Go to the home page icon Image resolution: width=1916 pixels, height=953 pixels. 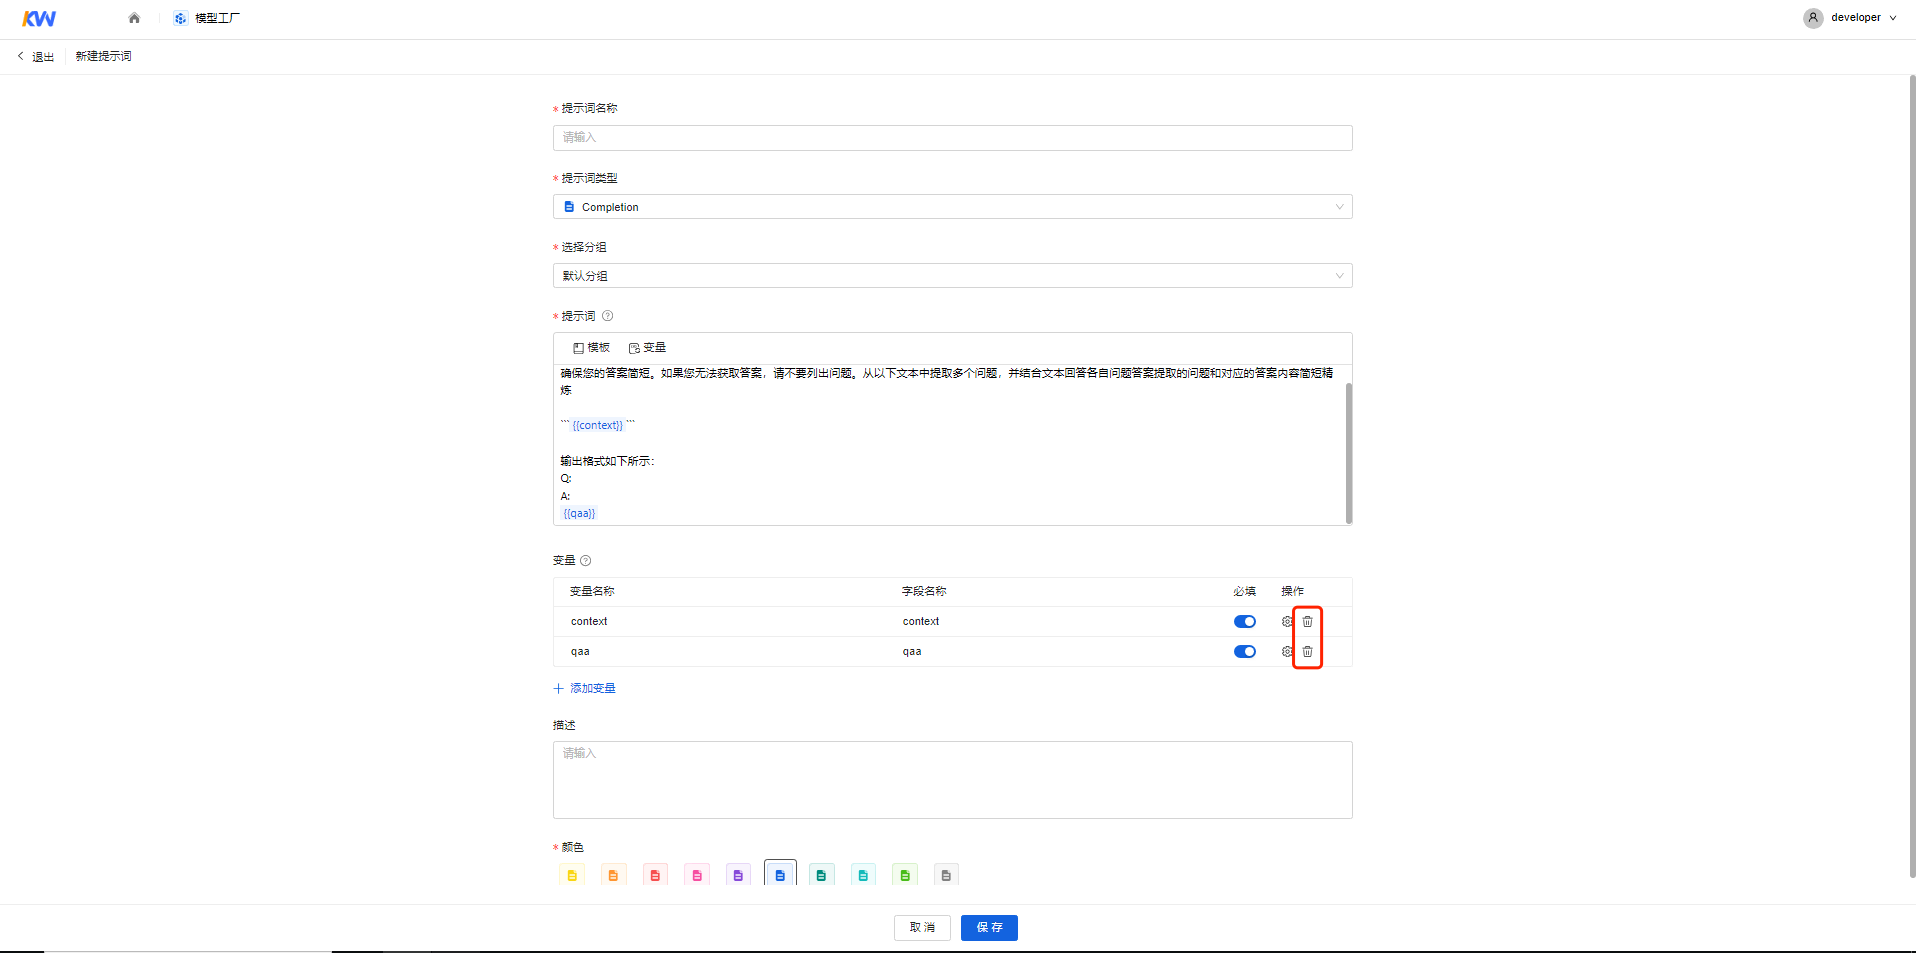pyautogui.click(x=134, y=18)
